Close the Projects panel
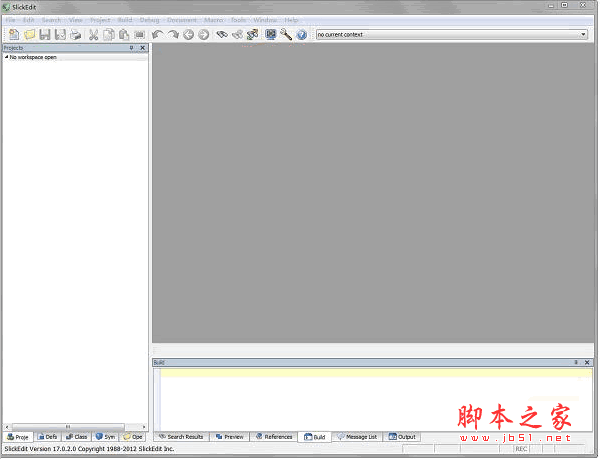The width and height of the screenshot is (600, 459). [x=143, y=48]
